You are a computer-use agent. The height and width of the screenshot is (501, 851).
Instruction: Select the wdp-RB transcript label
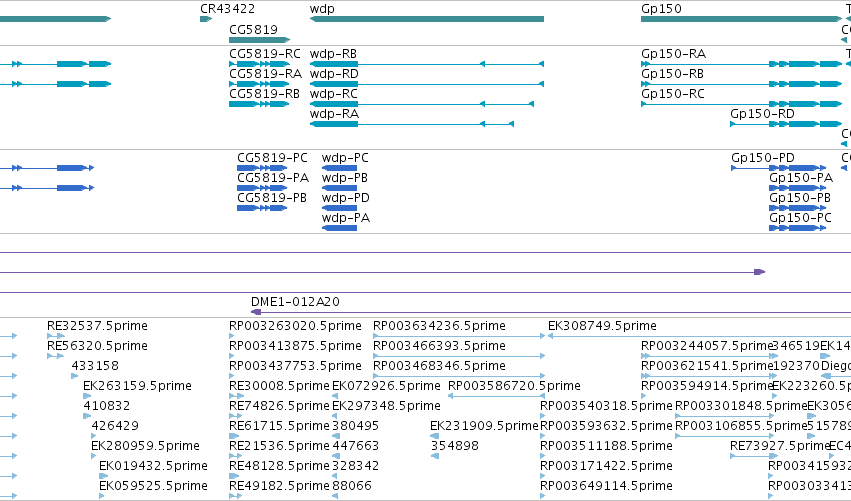pos(333,54)
